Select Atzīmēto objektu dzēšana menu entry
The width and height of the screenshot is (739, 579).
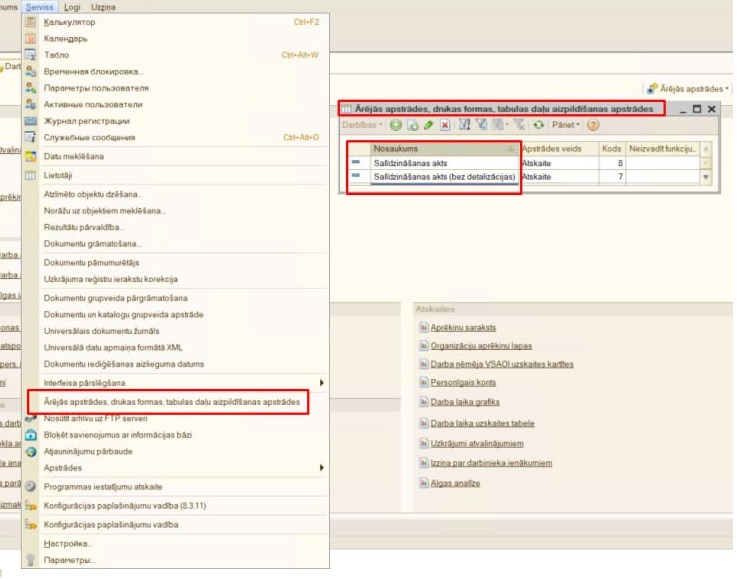point(93,194)
